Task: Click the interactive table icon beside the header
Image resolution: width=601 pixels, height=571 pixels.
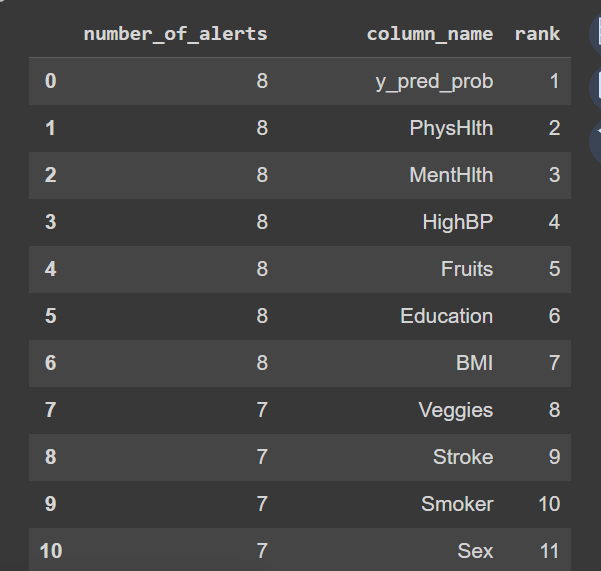Action: [596, 33]
